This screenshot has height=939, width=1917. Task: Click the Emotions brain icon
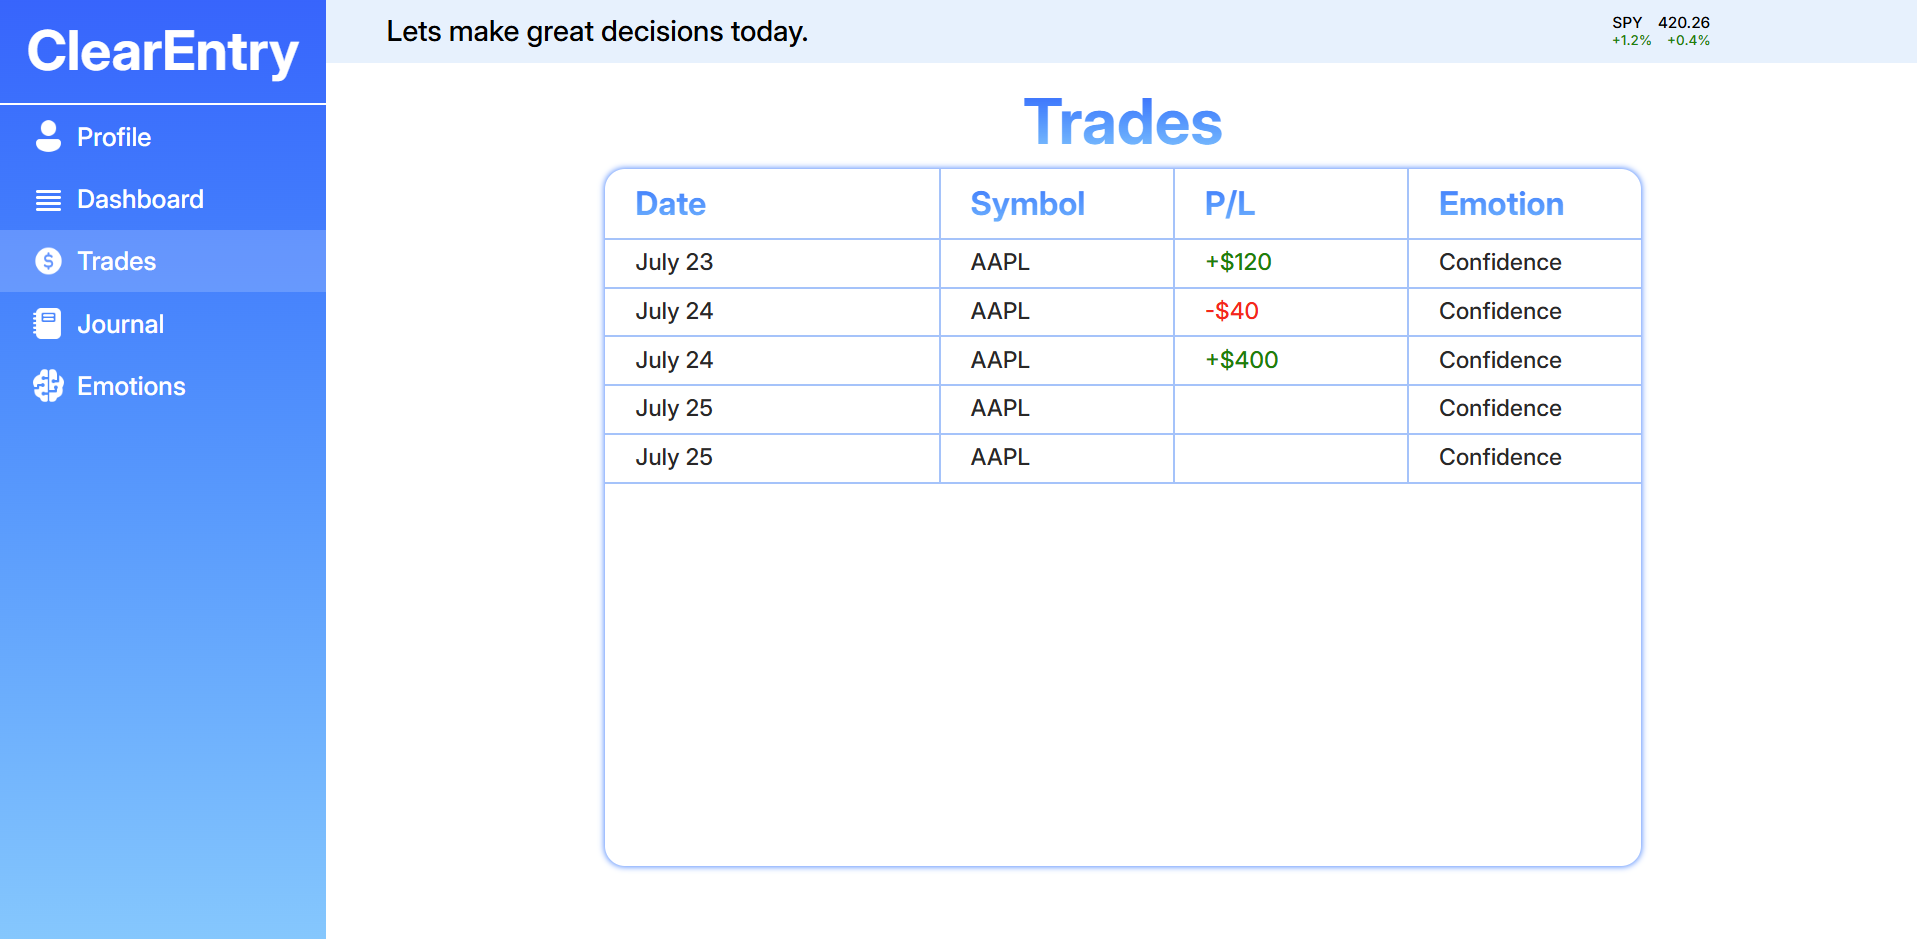(48, 386)
